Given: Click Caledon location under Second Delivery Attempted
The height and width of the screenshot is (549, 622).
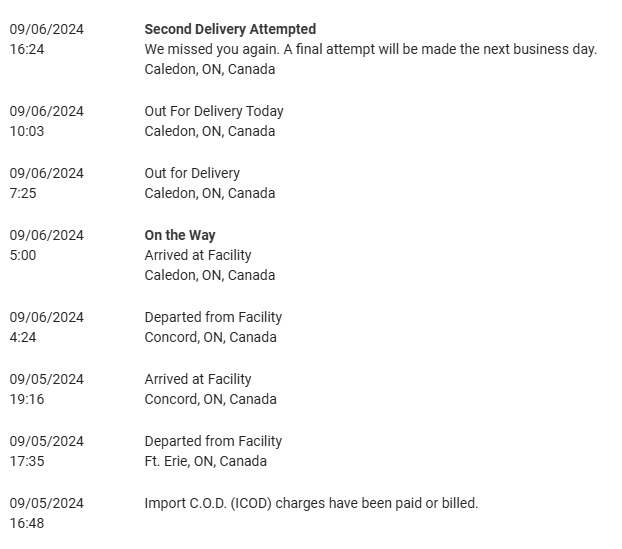Looking at the screenshot, I should tap(210, 69).
